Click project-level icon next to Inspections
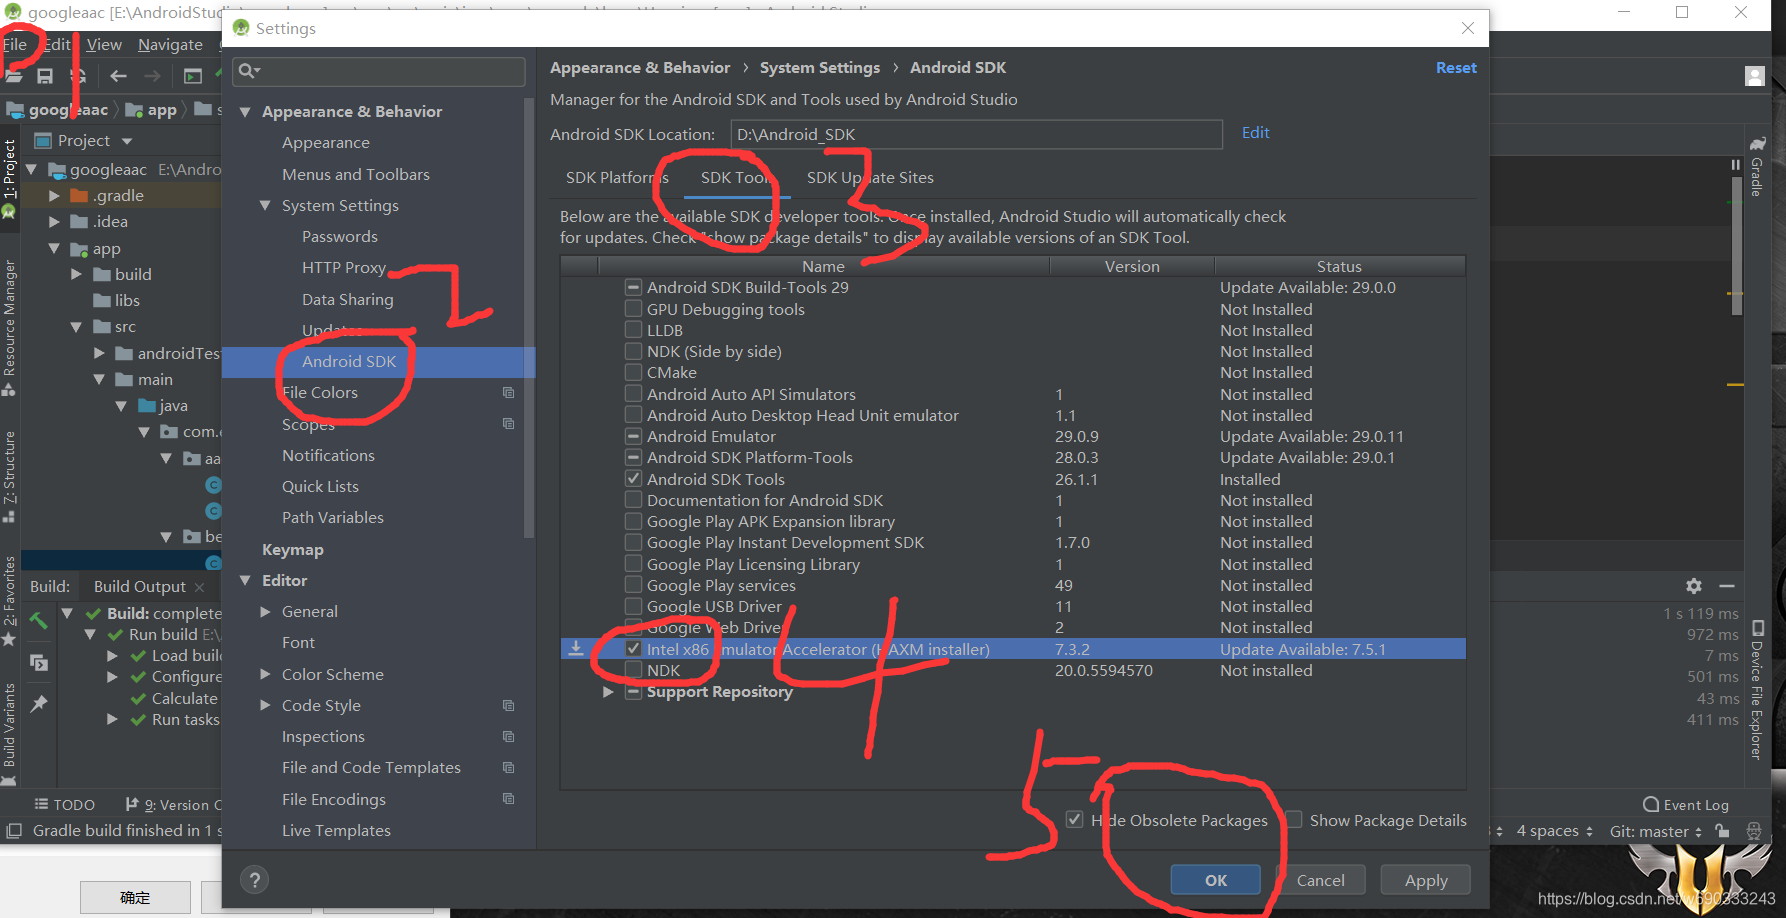1786x918 pixels. coord(508,737)
